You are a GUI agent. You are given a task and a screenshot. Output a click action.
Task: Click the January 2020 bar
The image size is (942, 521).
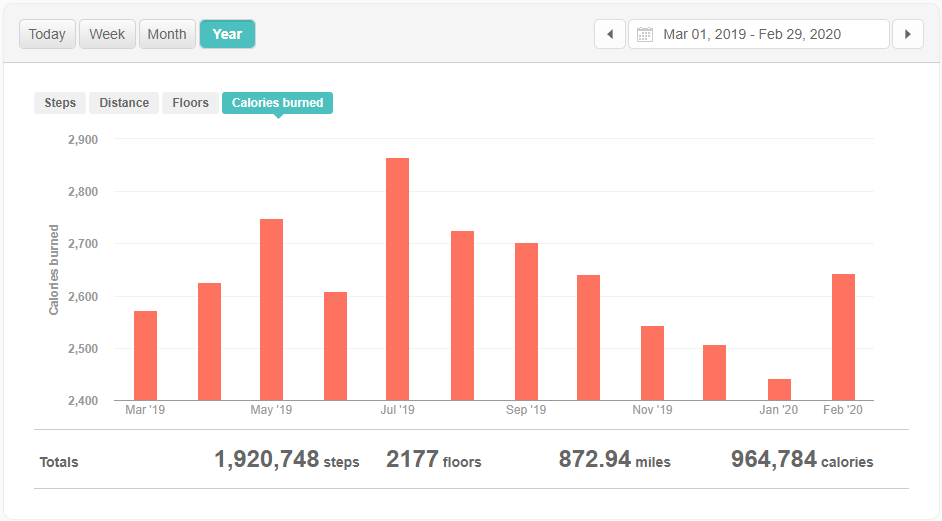[x=779, y=390]
